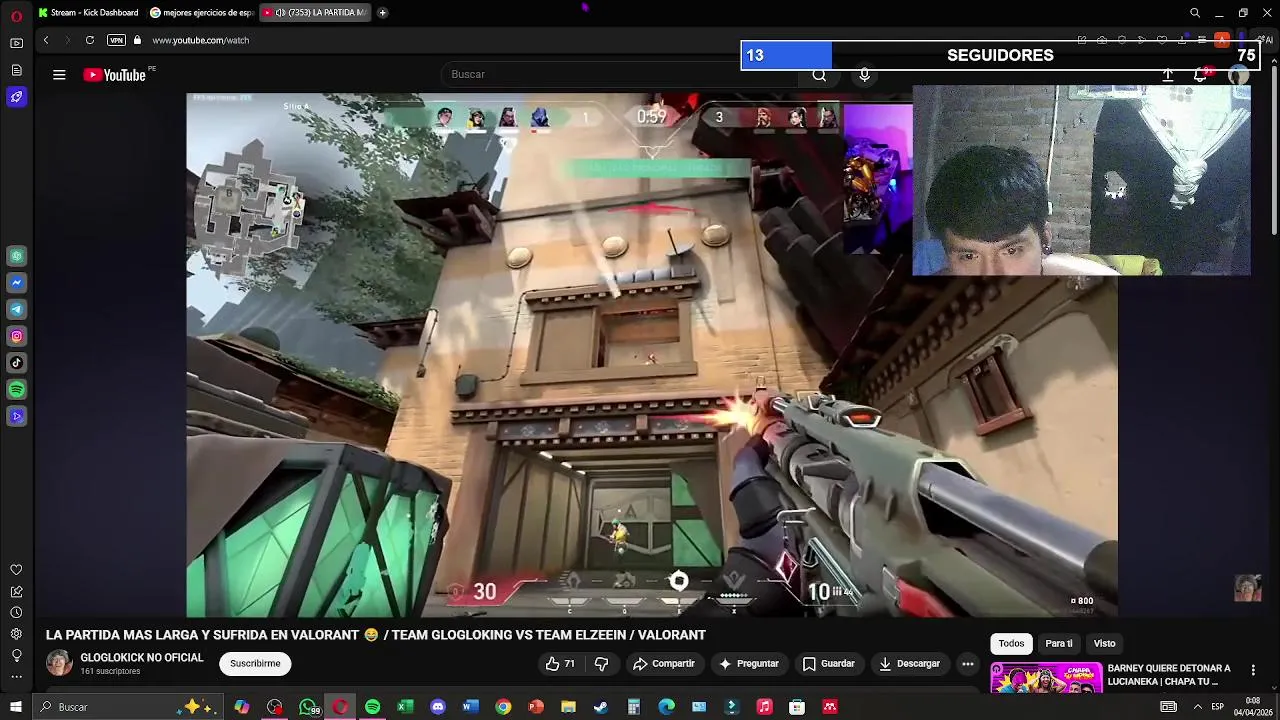Click the Suscribirme button
This screenshot has height=720, width=1280.
pos(255,664)
